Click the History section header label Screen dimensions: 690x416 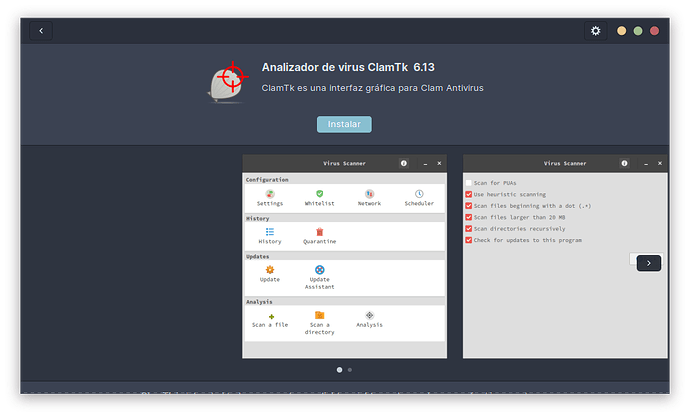click(257, 218)
